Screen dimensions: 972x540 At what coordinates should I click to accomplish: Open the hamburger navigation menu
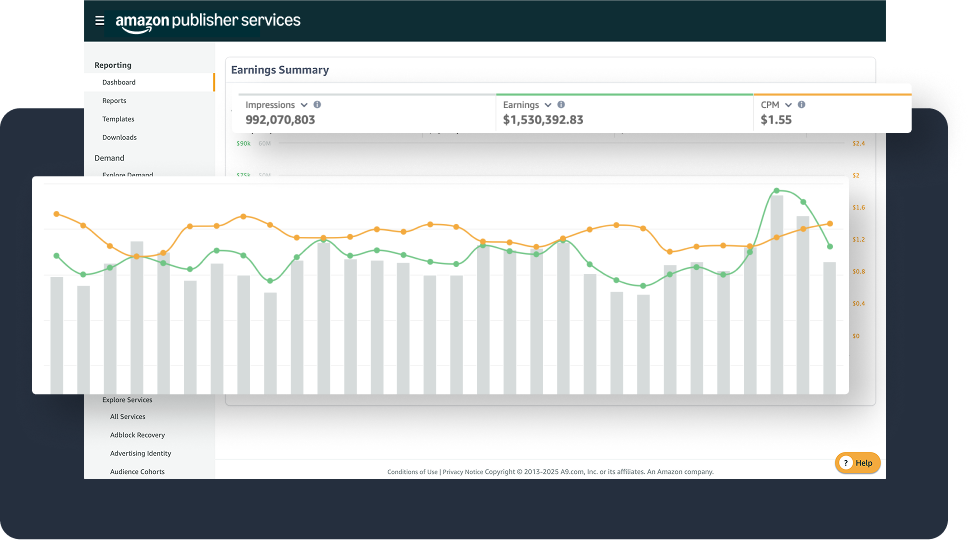[x=99, y=20]
